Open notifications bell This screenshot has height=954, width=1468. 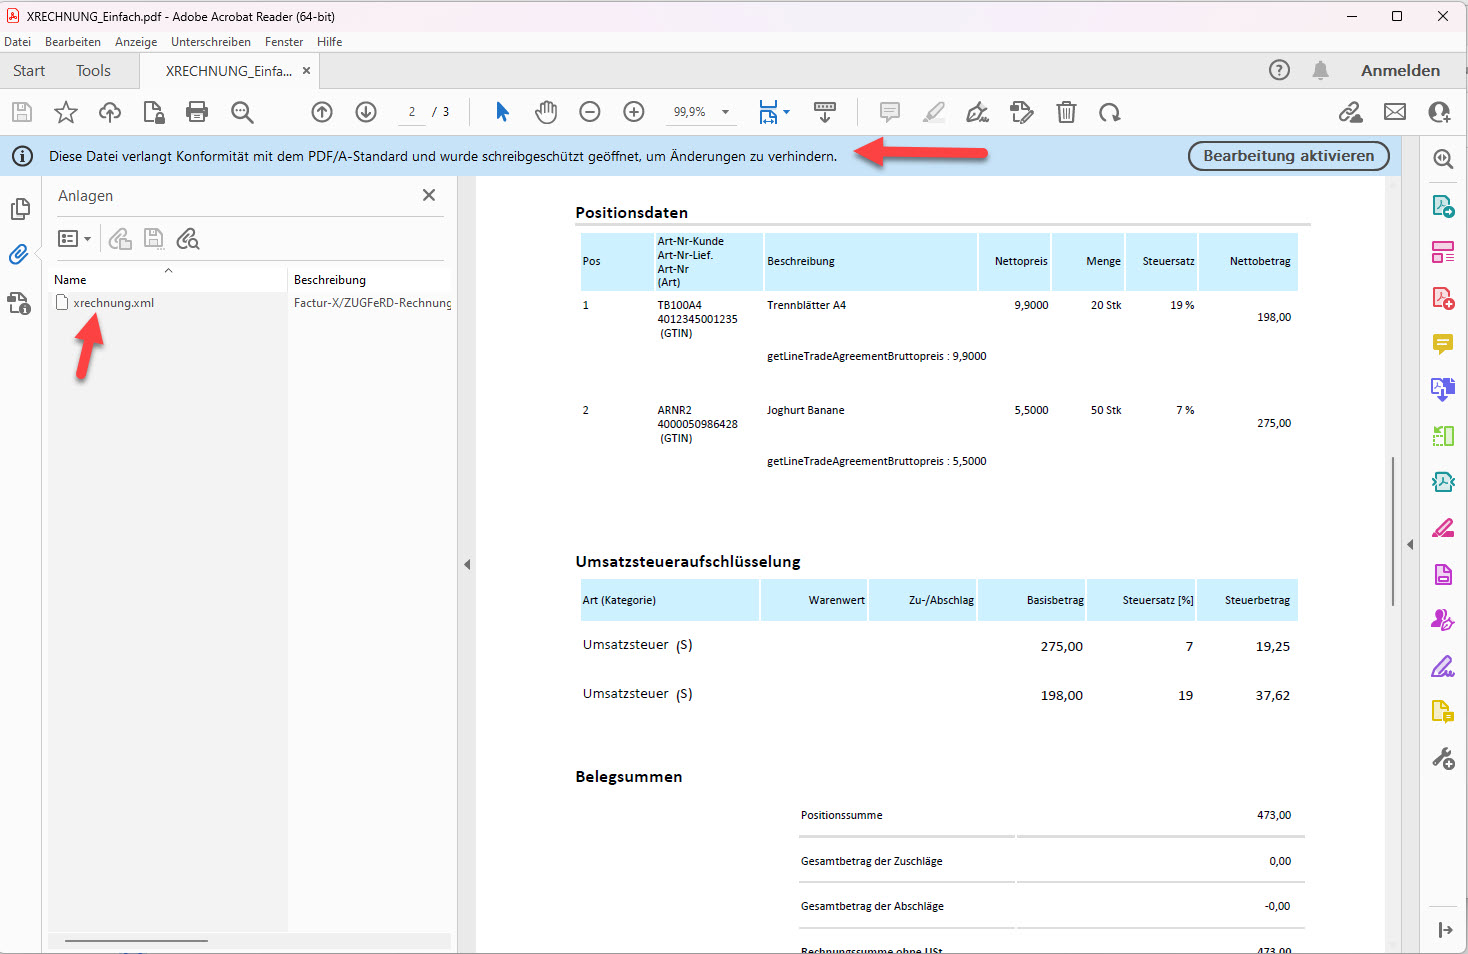pos(1321,70)
